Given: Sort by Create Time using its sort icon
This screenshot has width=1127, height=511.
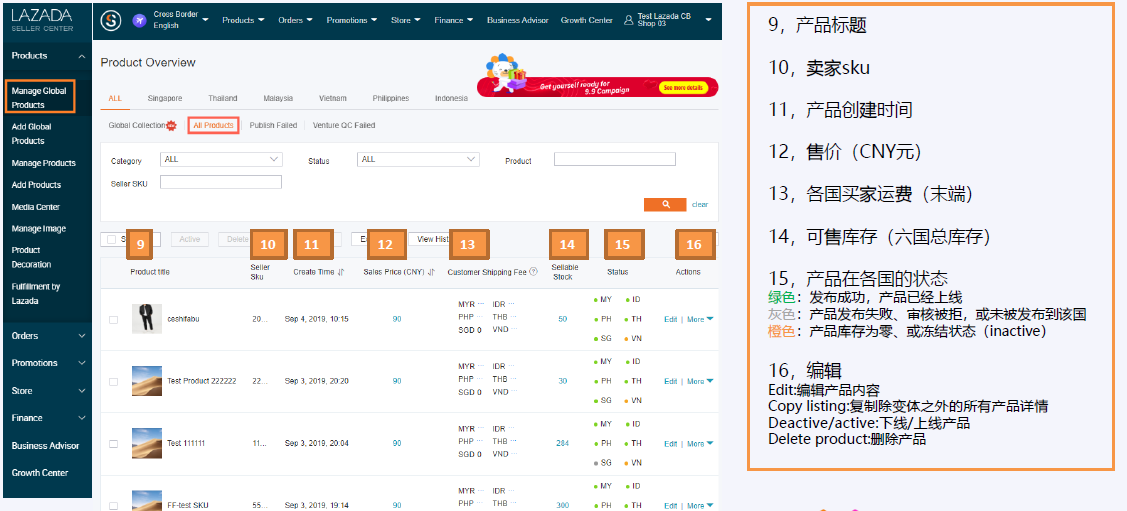Looking at the screenshot, I should point(341,272).
